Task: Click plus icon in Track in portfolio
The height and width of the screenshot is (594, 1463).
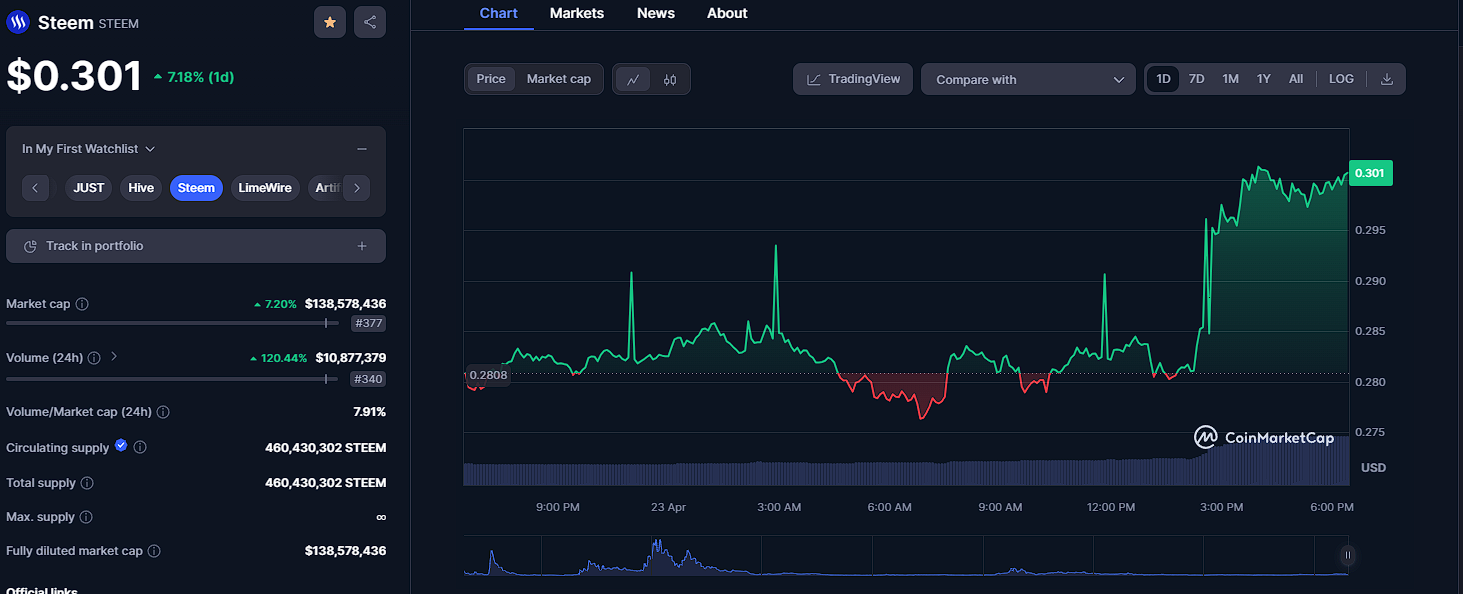Action: click(x=362, y=246)
